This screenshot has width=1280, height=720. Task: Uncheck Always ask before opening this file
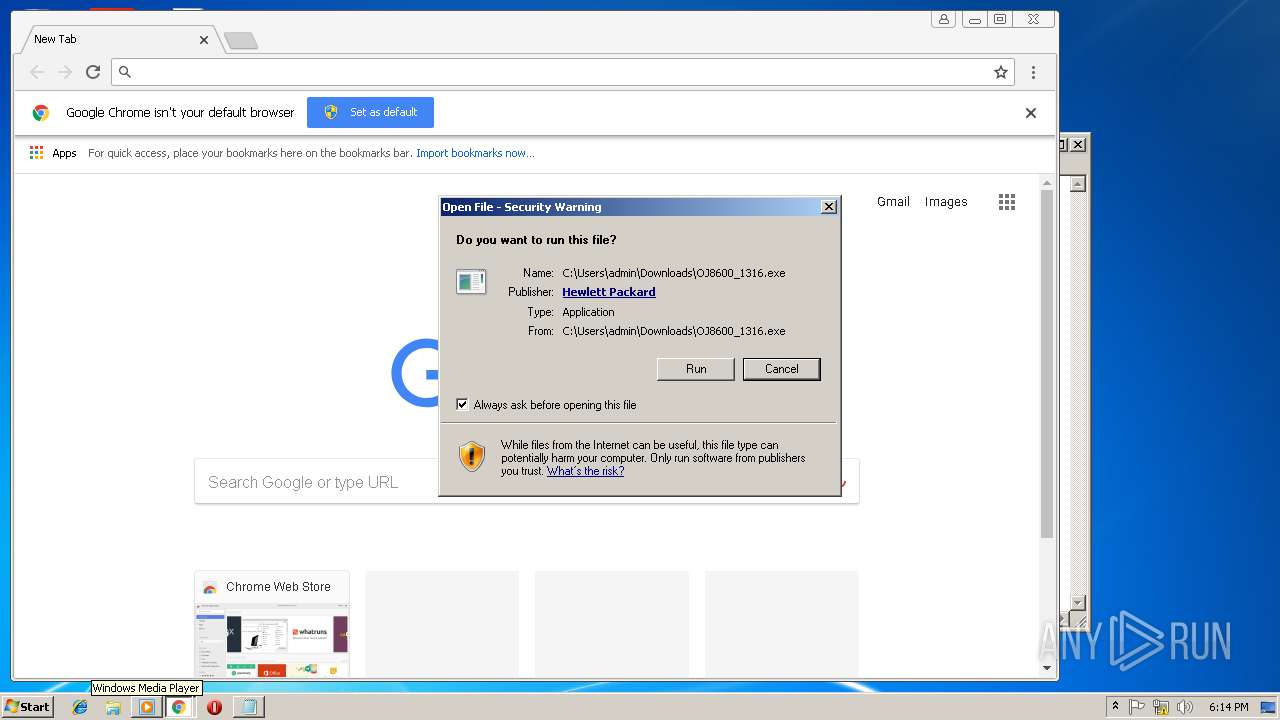click(462, 405)
